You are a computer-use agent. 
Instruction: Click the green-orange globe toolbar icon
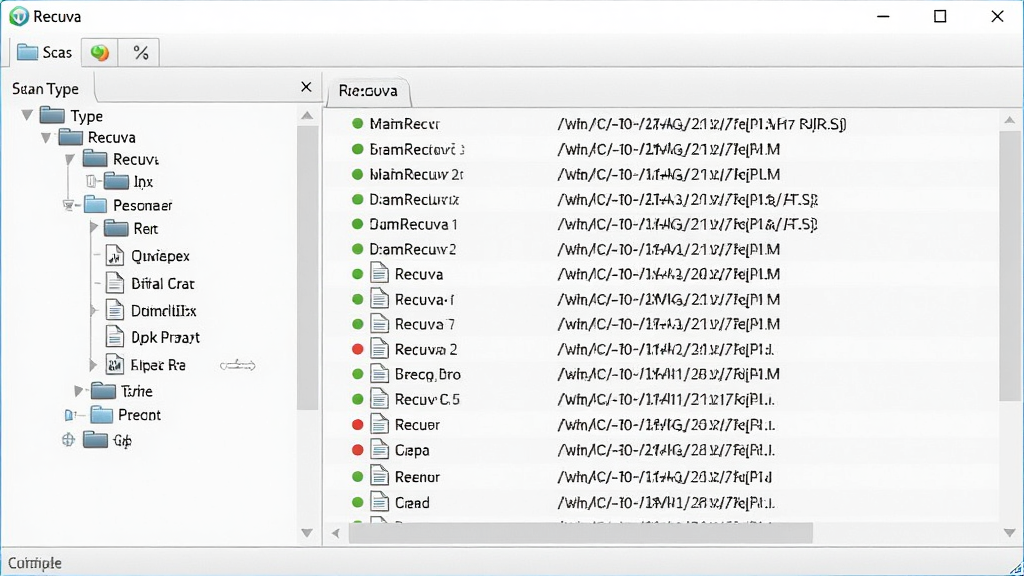100,52
